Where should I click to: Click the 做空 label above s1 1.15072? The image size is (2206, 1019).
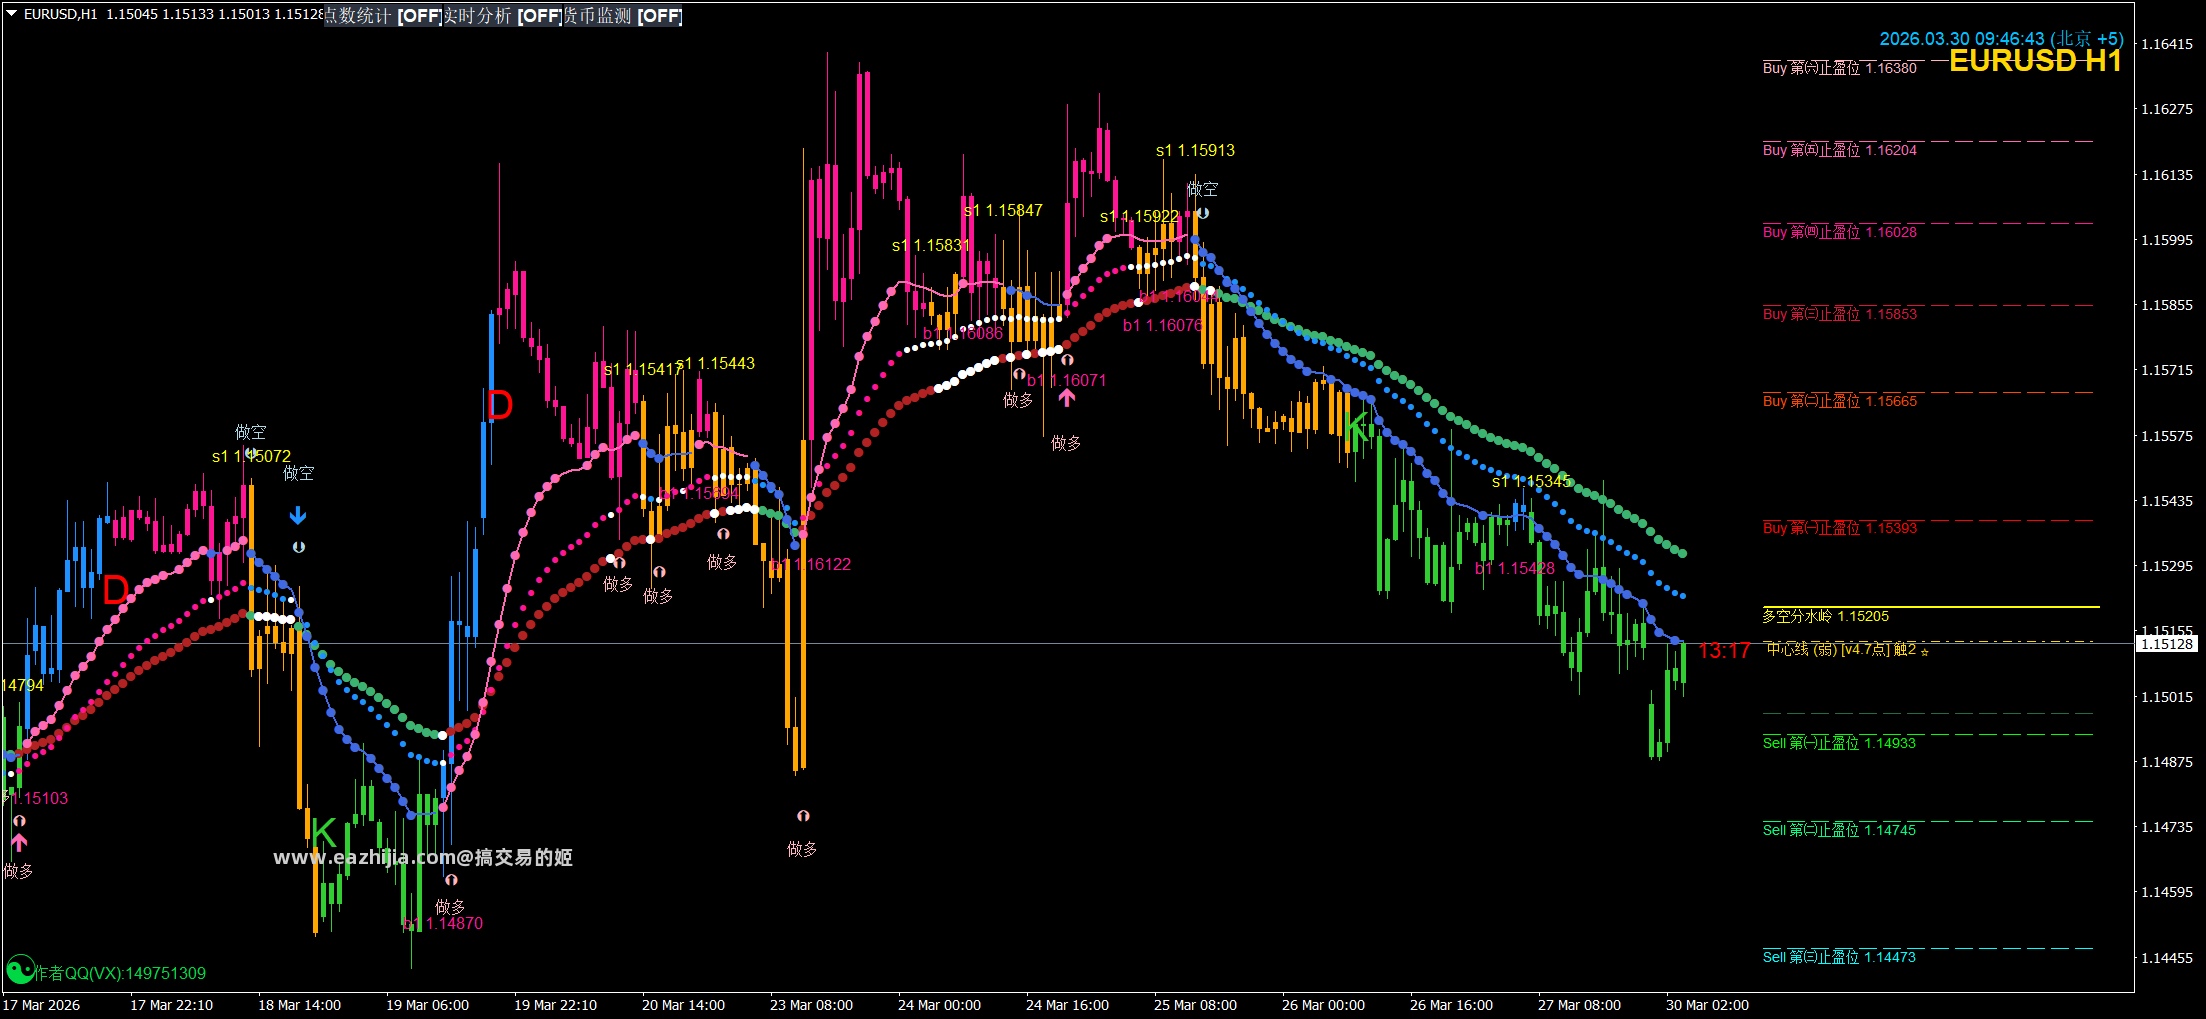(x=250, y=432)
